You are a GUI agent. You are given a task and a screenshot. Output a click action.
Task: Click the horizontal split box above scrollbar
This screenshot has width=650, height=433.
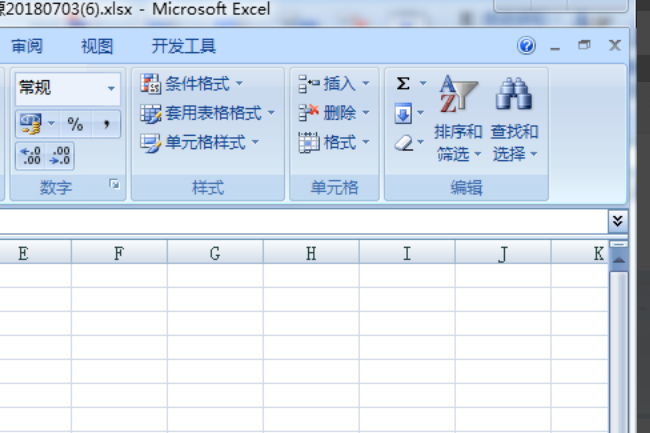(619, 245)
